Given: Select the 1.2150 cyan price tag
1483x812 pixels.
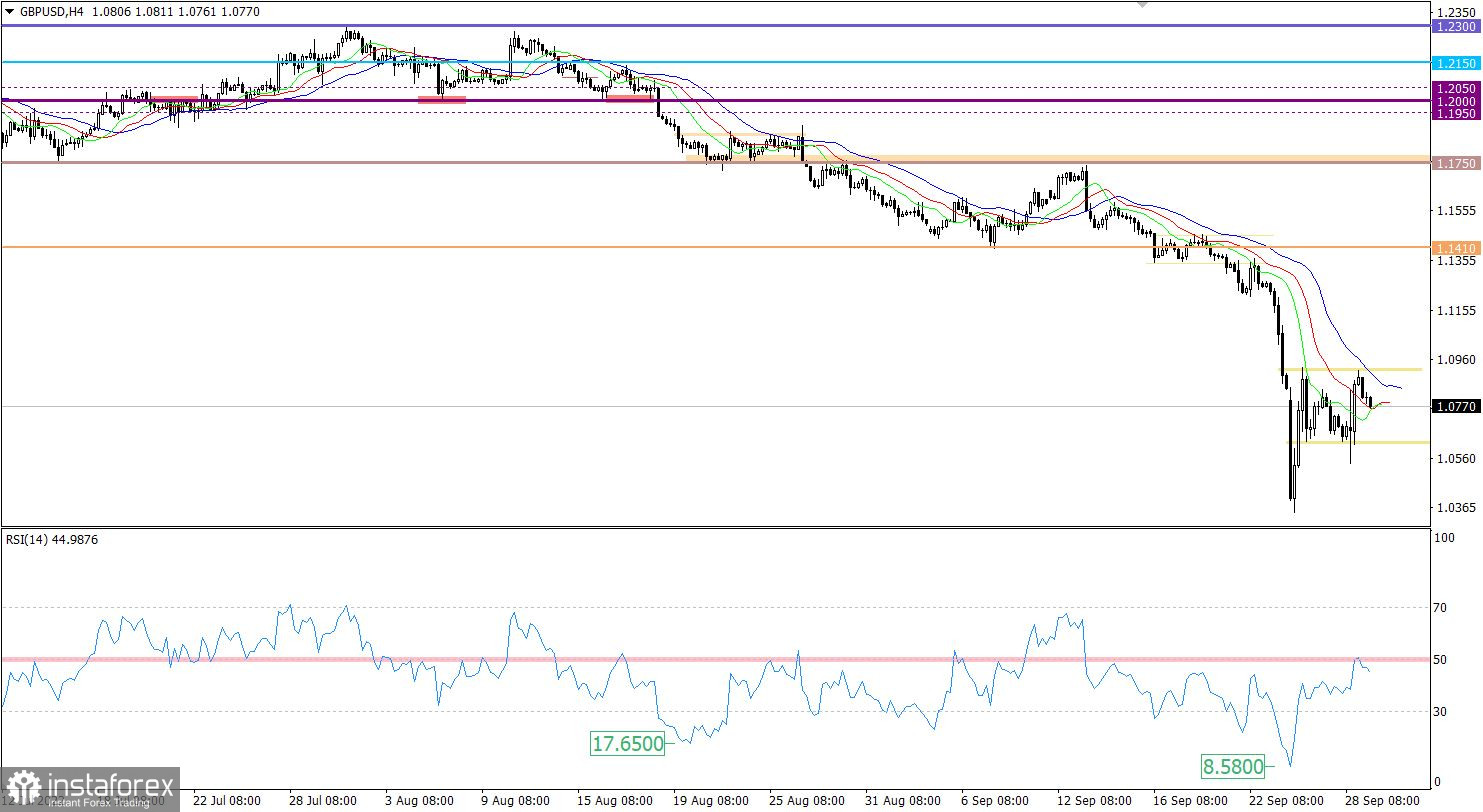Looking at the screenshot, I should point(1455,63).
